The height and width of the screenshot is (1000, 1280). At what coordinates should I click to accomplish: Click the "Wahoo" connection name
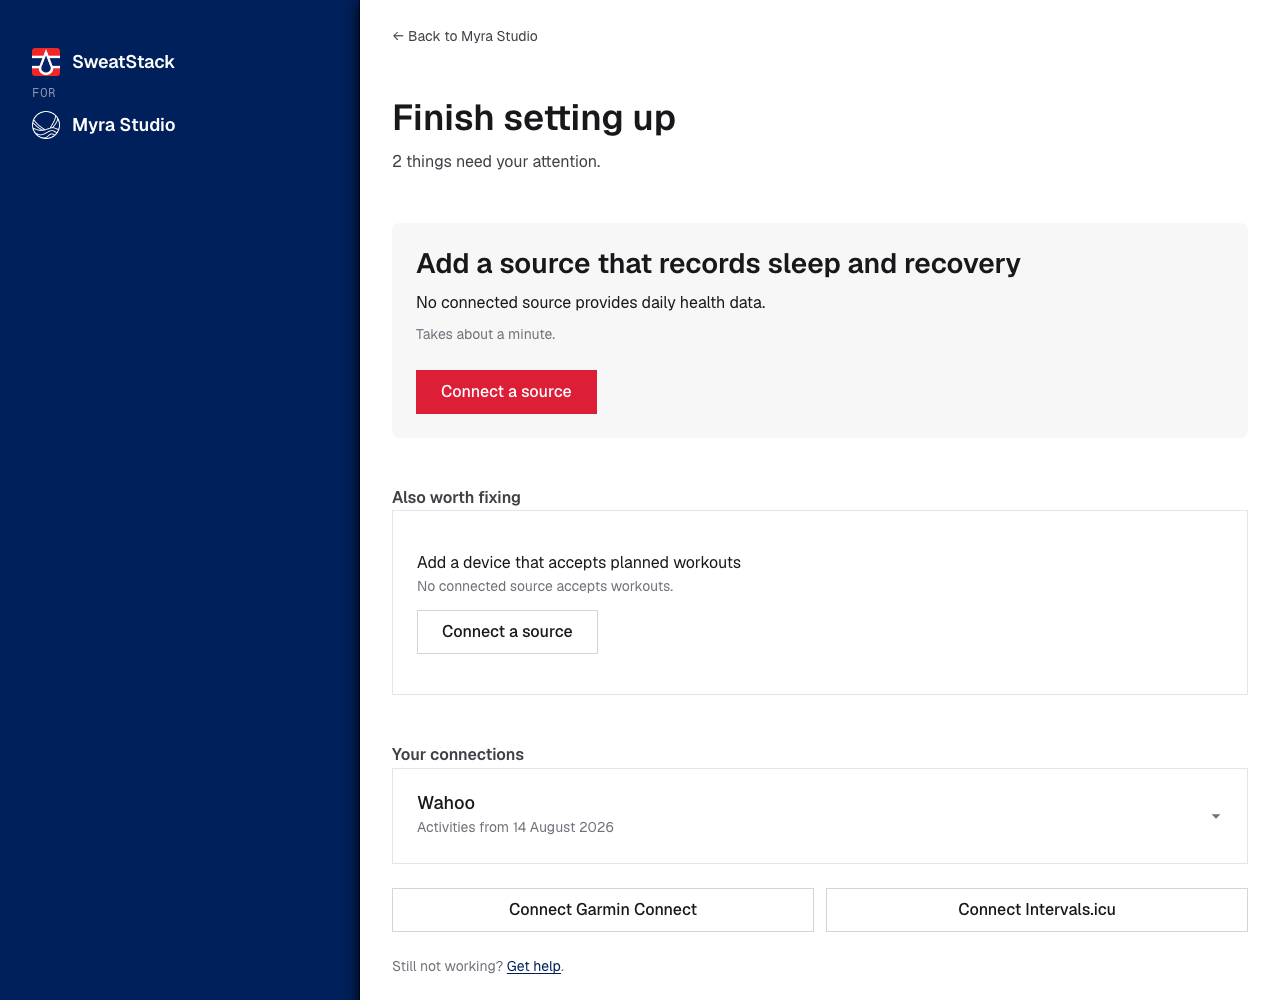(446, 803)
